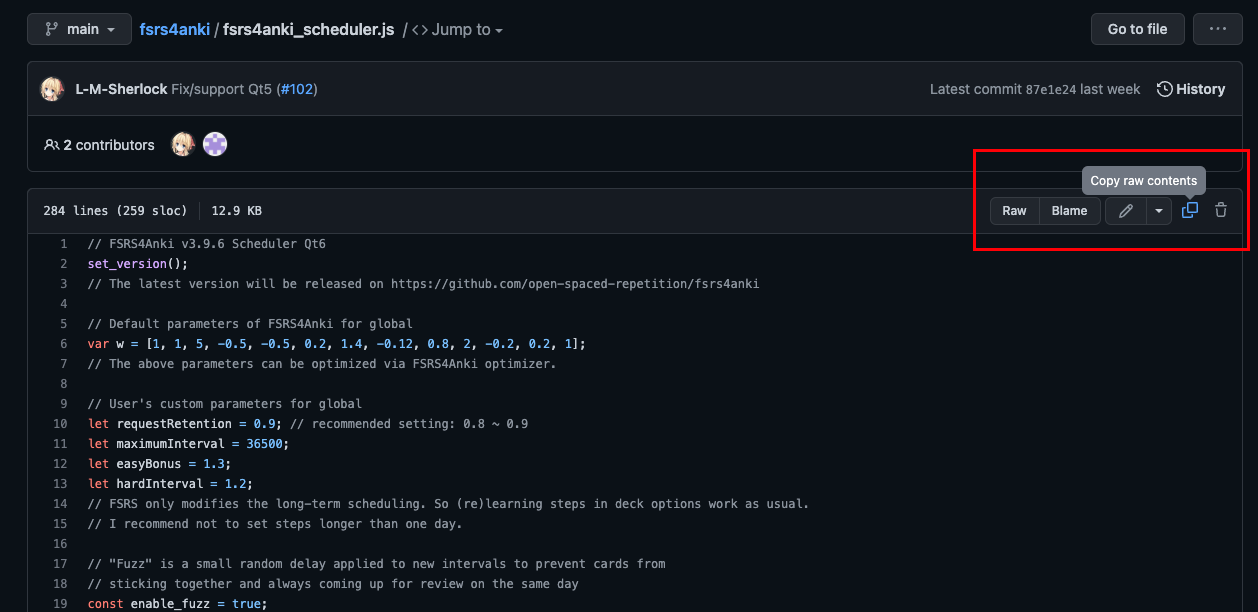Click the Blame button
Viewport: 1258px width, 612px height.
pos(1069,211)
